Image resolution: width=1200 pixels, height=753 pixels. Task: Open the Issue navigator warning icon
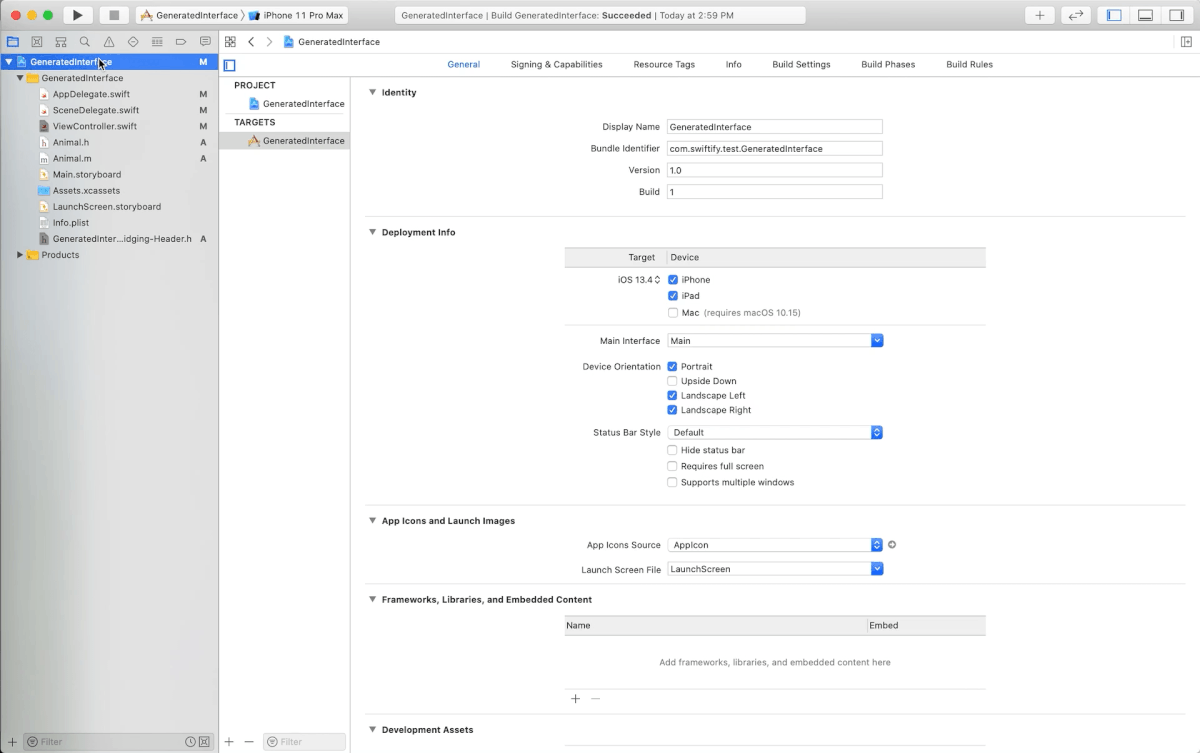click(109, 42)
